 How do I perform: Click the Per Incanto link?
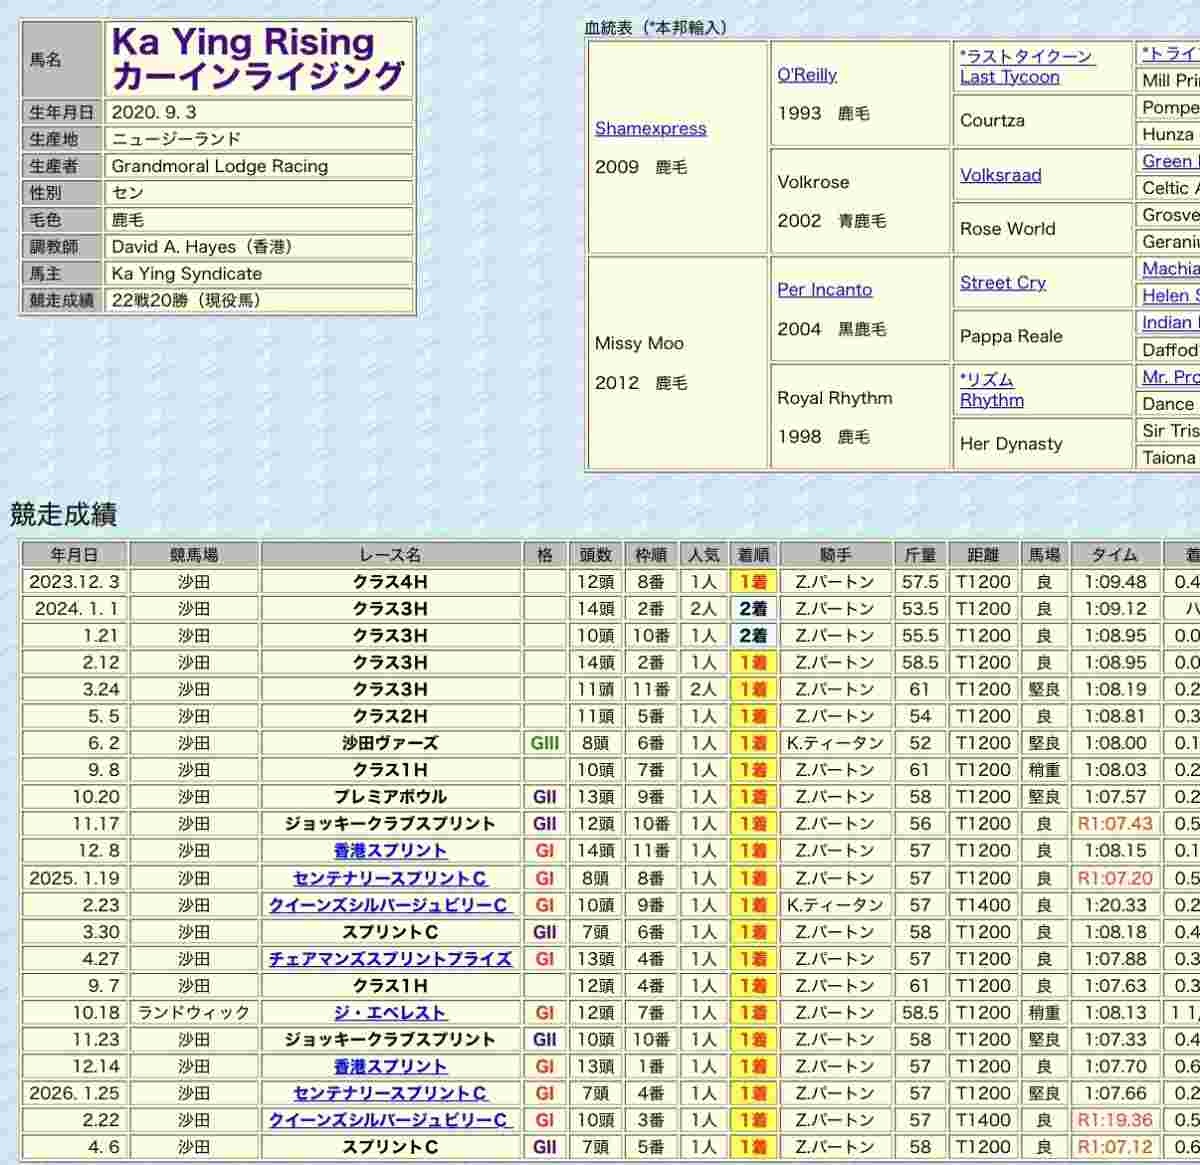(x=825, y=290)
